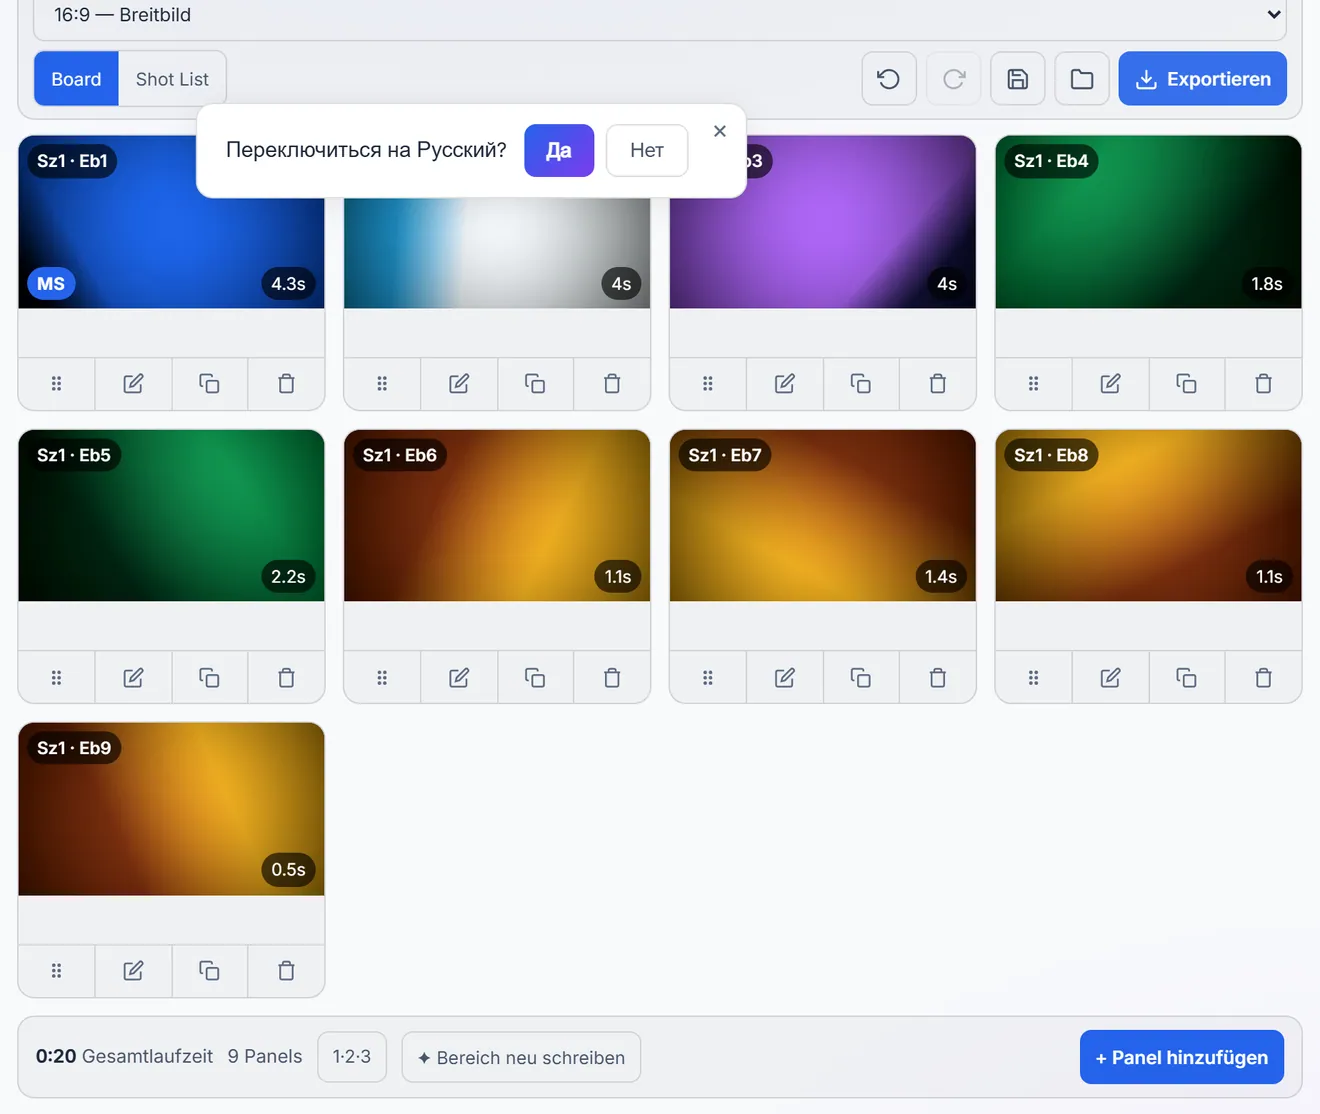Click the 2.2s duration badge on Eb5
This screenshot has width=1320, height=1114.
coord(289,577)
